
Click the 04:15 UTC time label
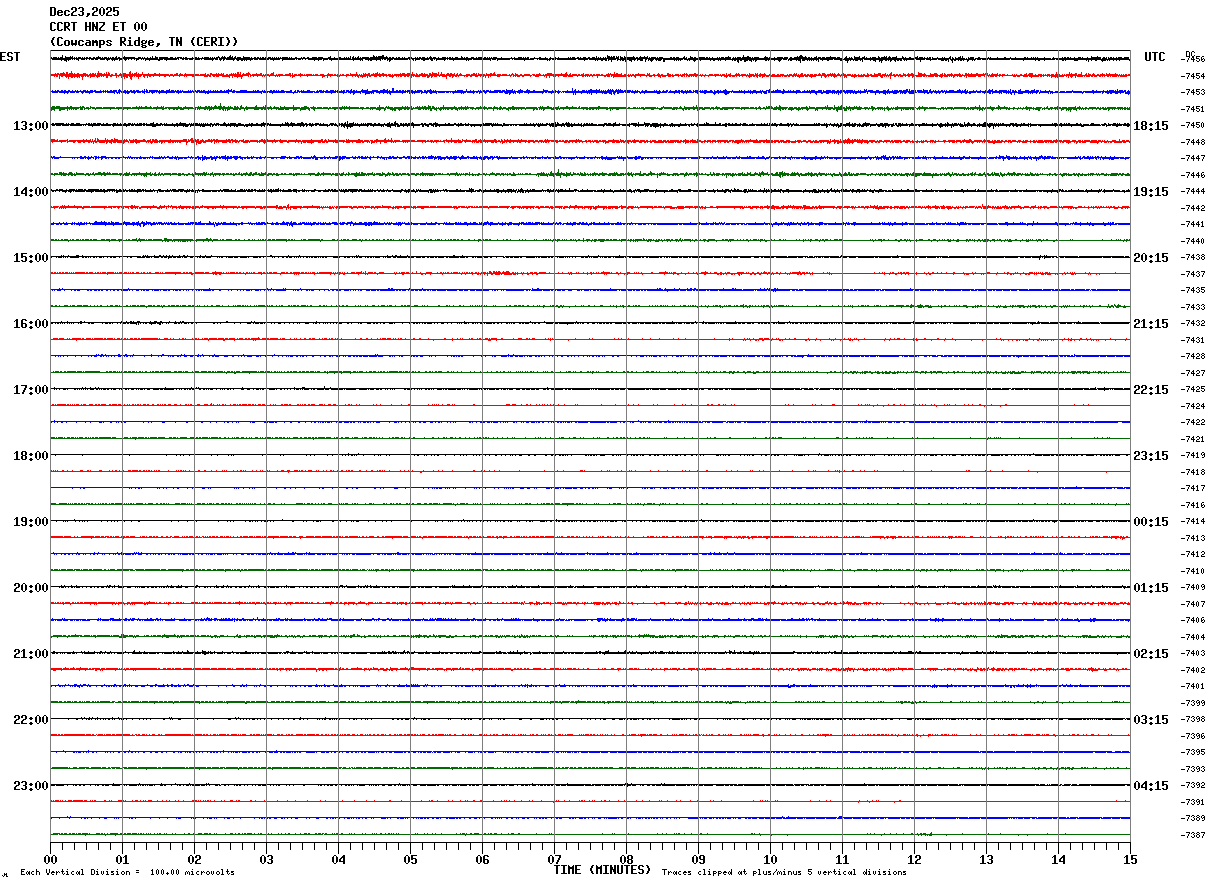click(1151, 786)
